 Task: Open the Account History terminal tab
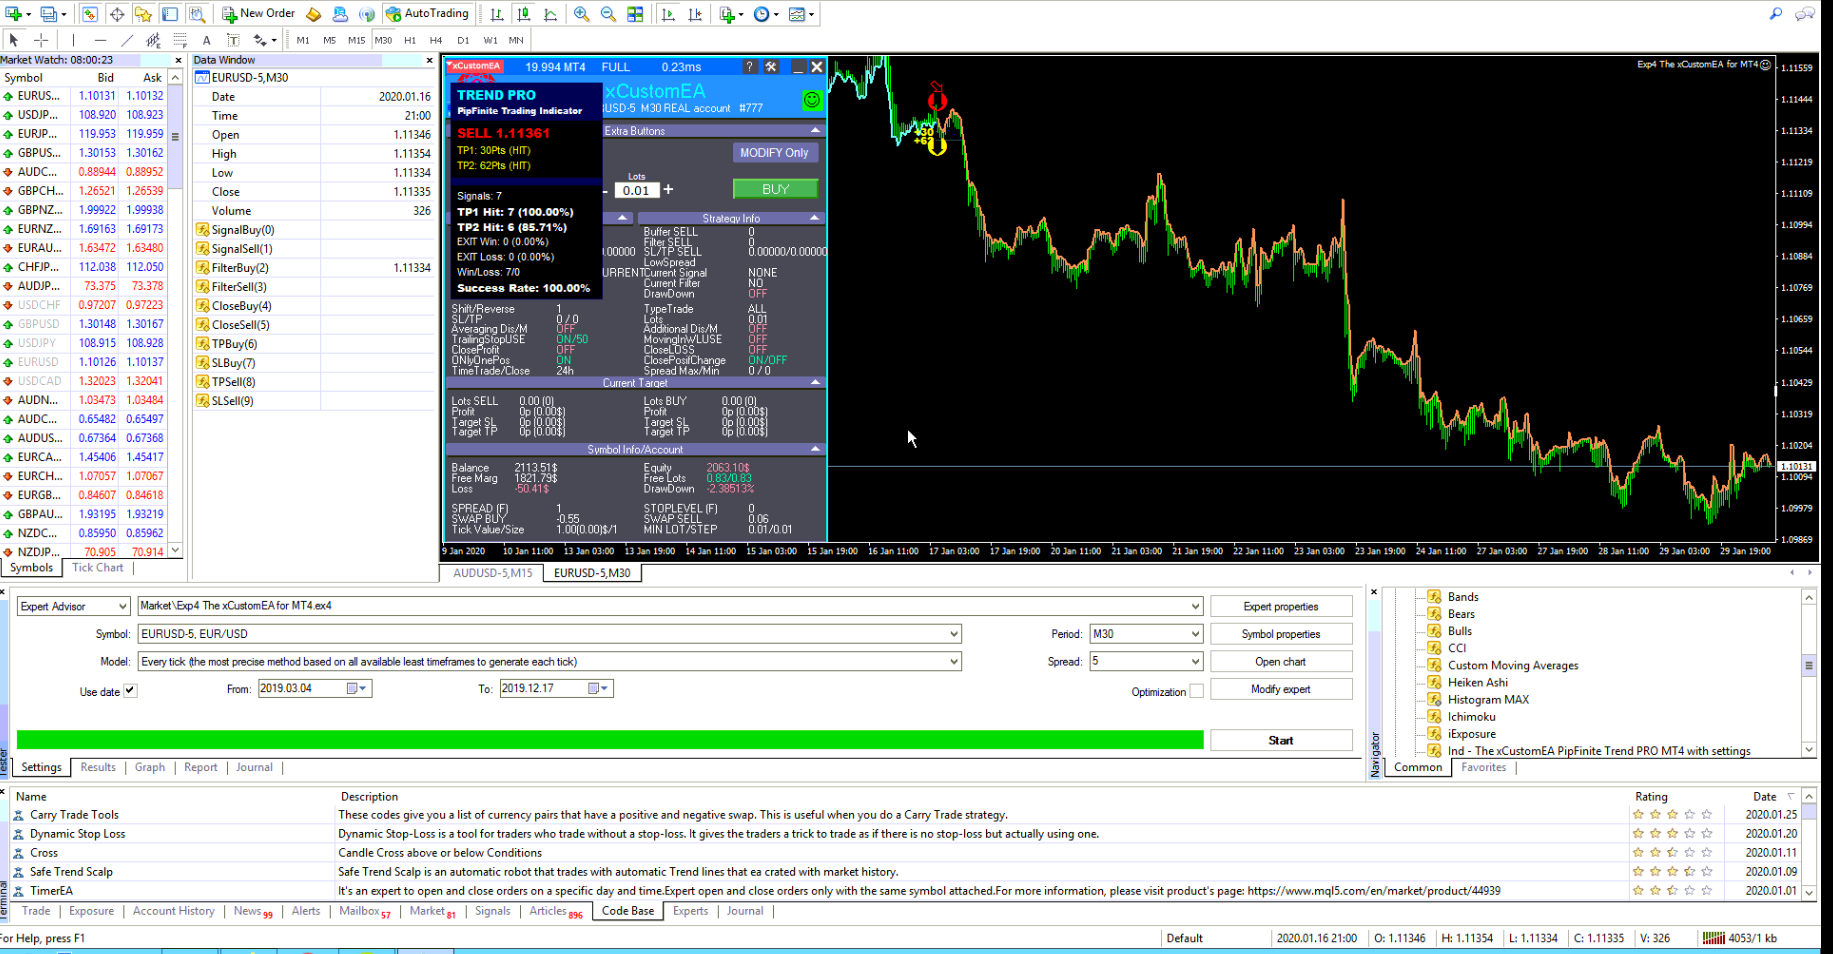pyautogui.click(x=174, y=911)
